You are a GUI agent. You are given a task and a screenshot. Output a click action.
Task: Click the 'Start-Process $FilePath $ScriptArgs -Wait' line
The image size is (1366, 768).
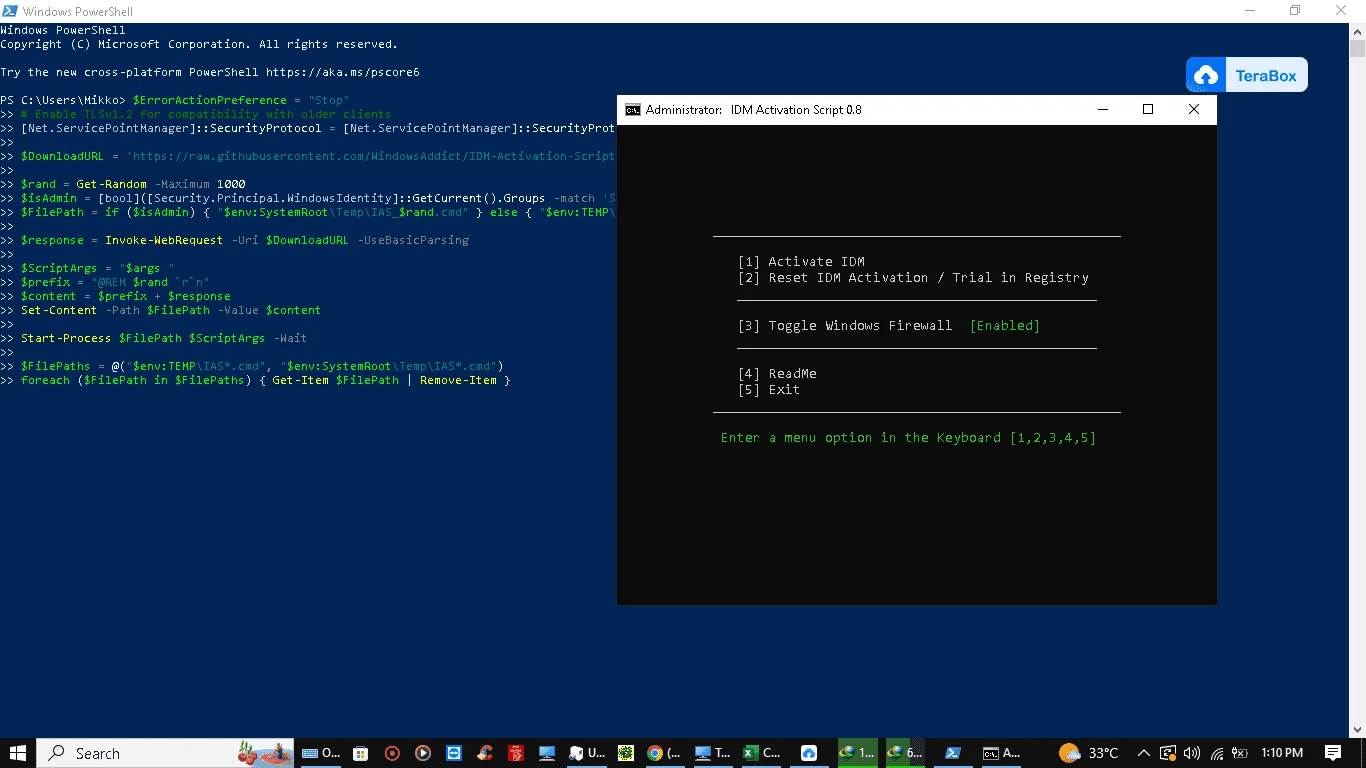(164, 338)
